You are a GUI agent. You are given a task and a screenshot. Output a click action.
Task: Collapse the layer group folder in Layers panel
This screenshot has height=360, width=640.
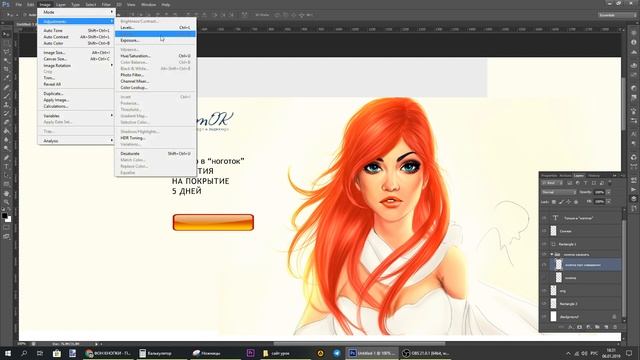tap(552, 254)
